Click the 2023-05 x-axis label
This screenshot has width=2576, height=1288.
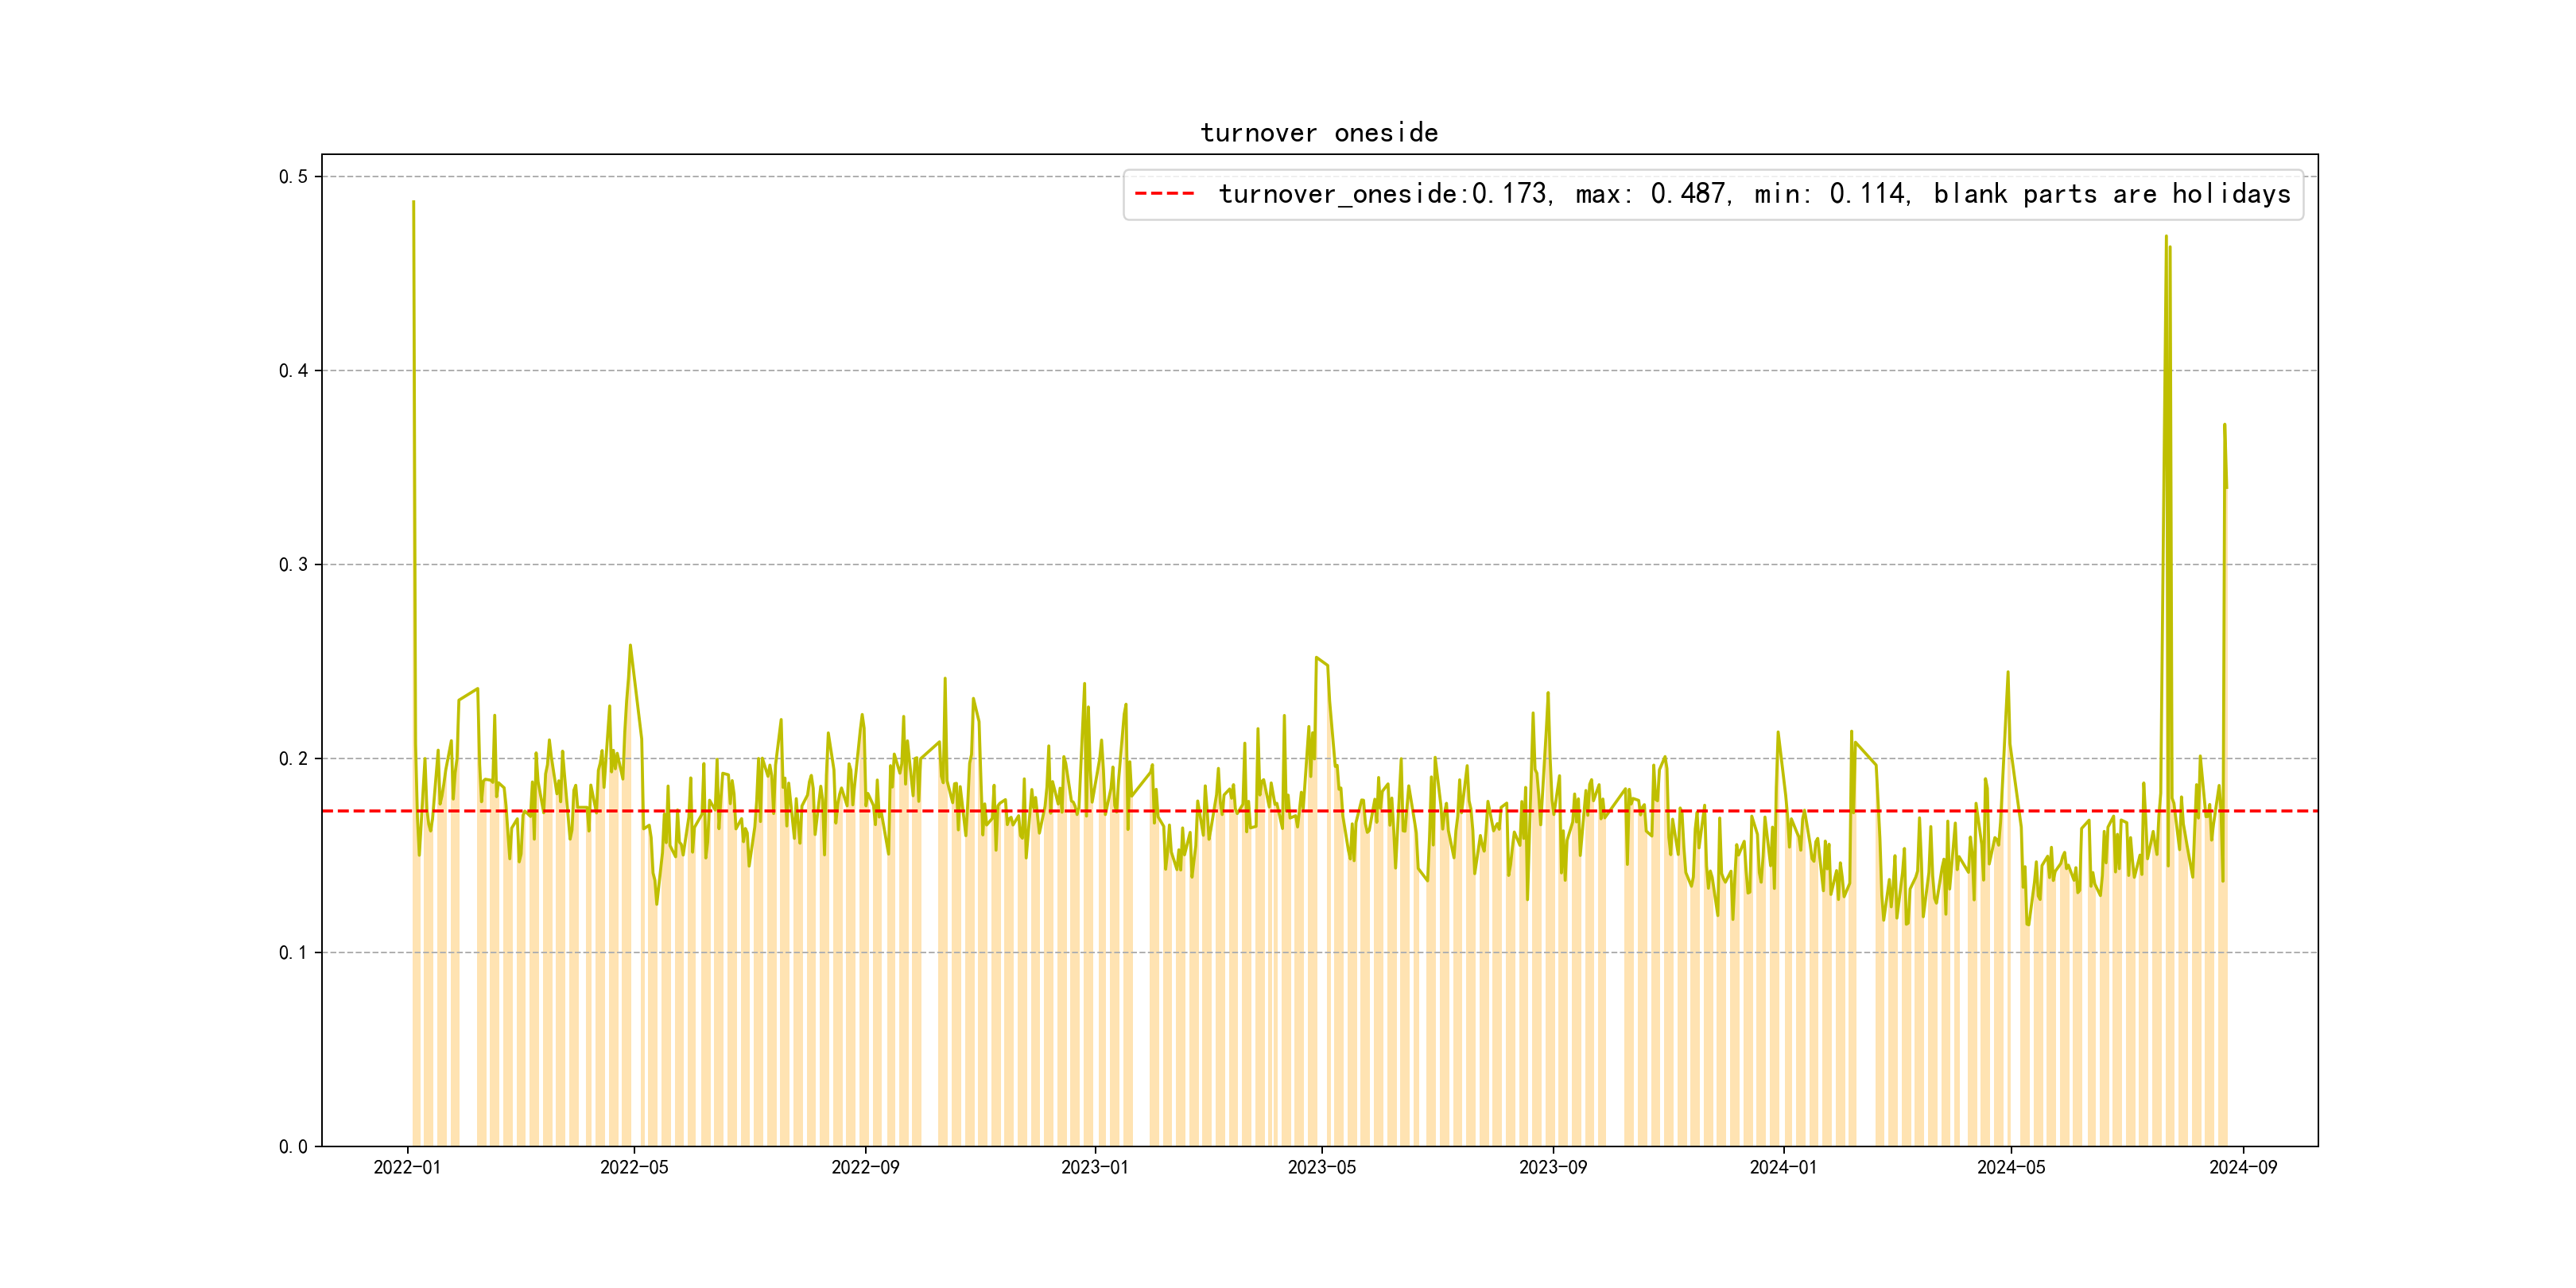pos(1321,1168)
